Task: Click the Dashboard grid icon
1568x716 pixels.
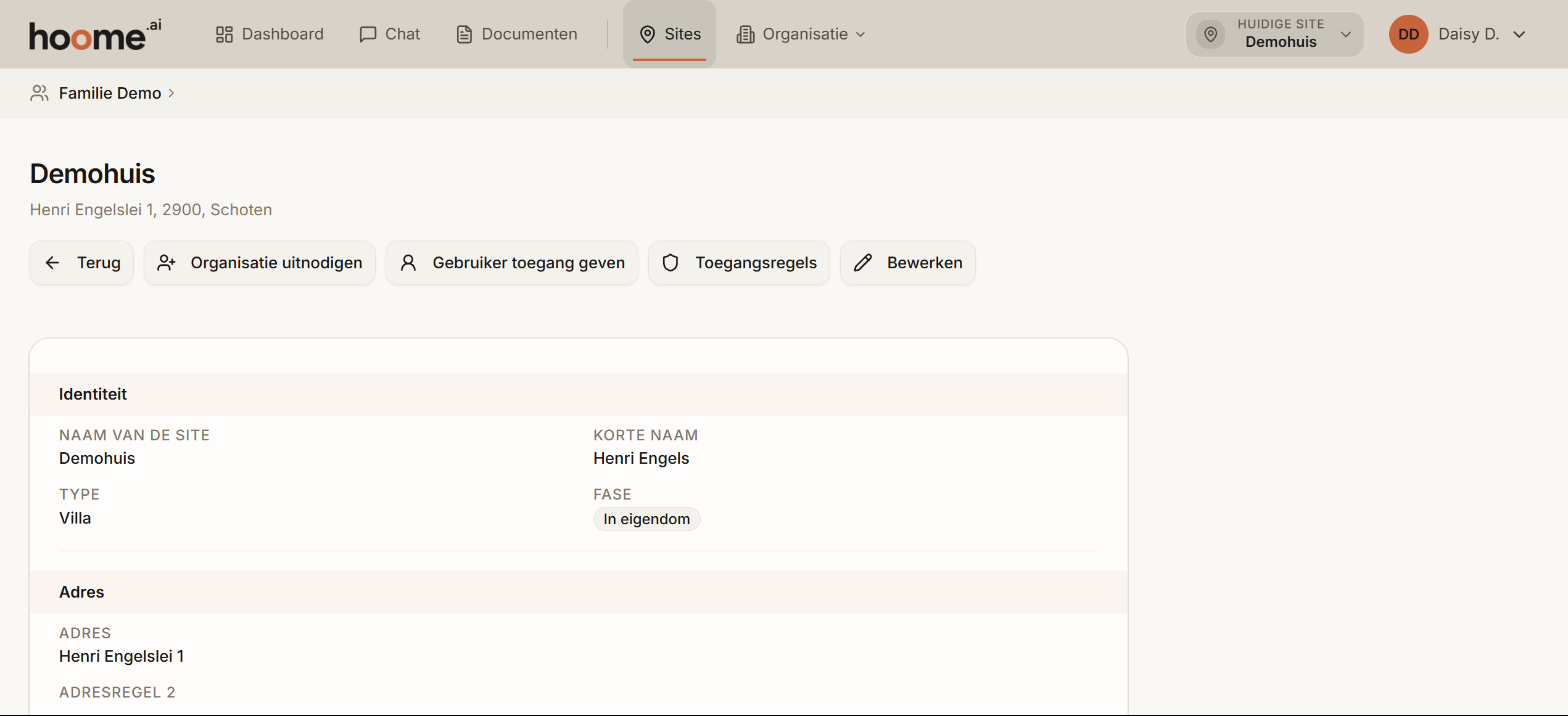Action: point(224,34)
